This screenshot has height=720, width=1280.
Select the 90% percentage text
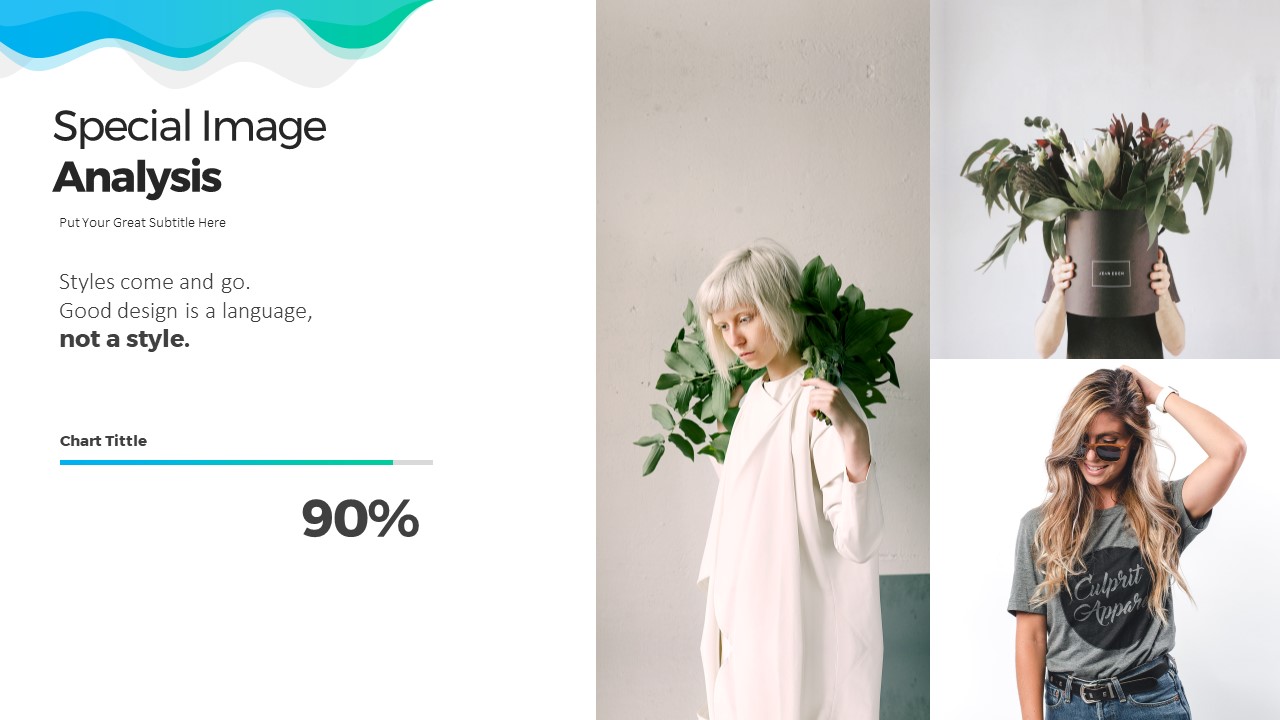click(360, 519)
